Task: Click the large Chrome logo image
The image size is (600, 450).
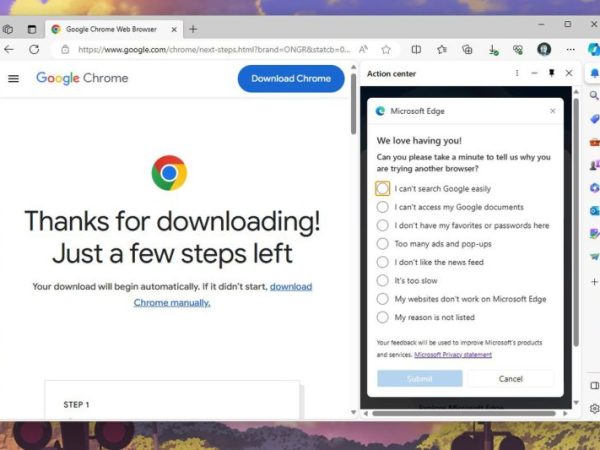Action: (169, 173)
